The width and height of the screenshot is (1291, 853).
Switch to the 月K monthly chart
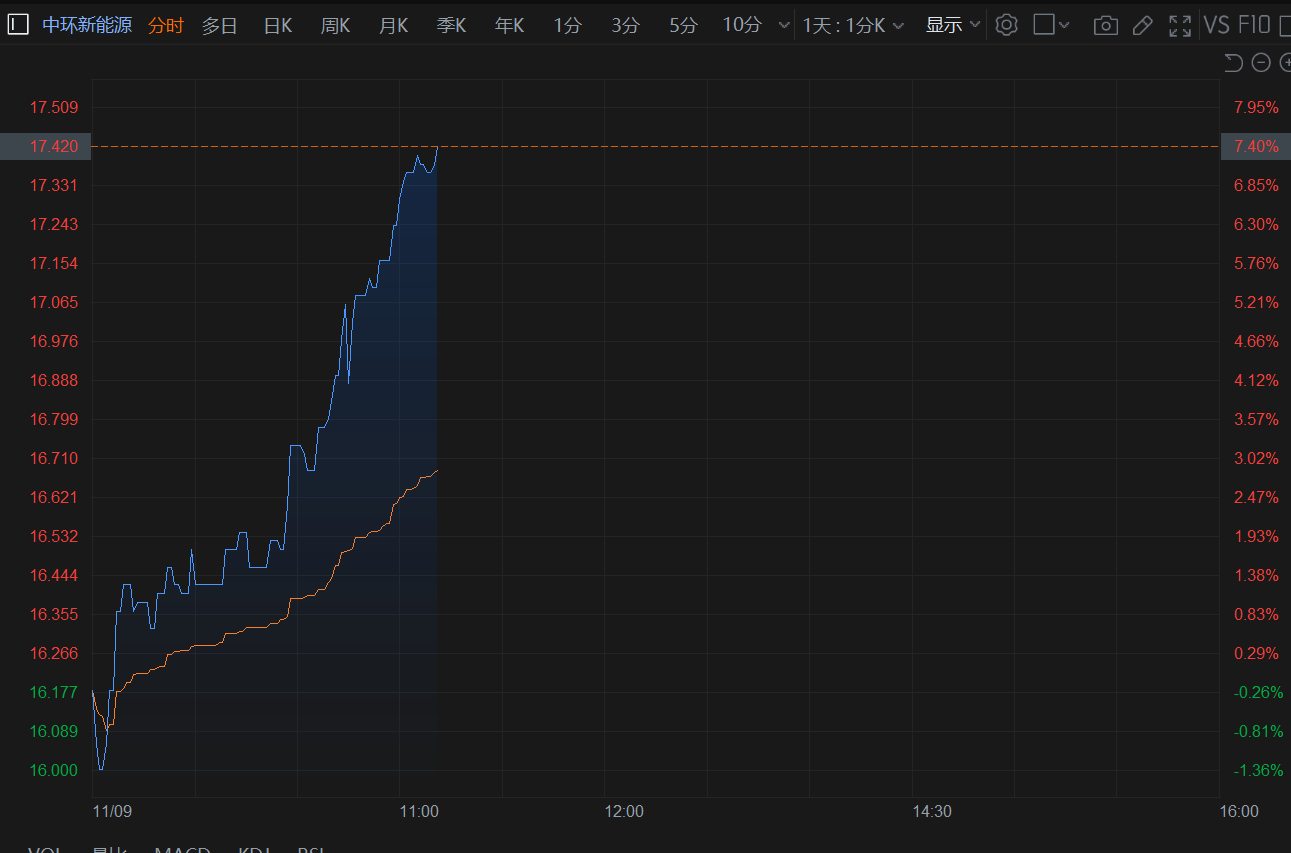pos(393,25)
